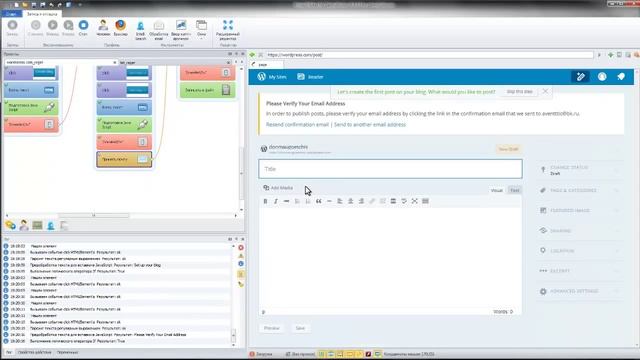
Task: Open the WordPress user profile avatar icon
Action: tap(602, 76)
